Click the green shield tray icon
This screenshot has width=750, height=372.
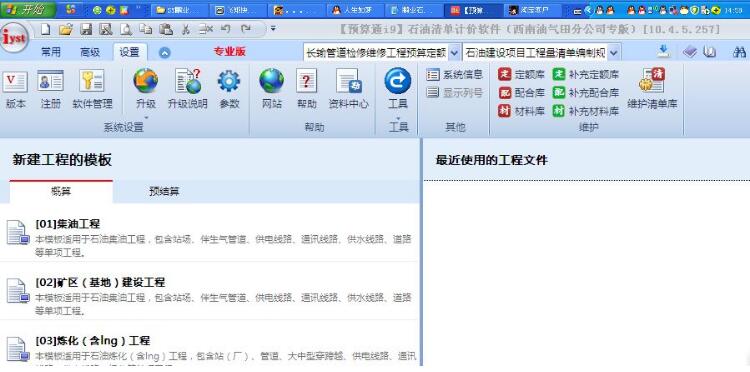pos(695,10)
